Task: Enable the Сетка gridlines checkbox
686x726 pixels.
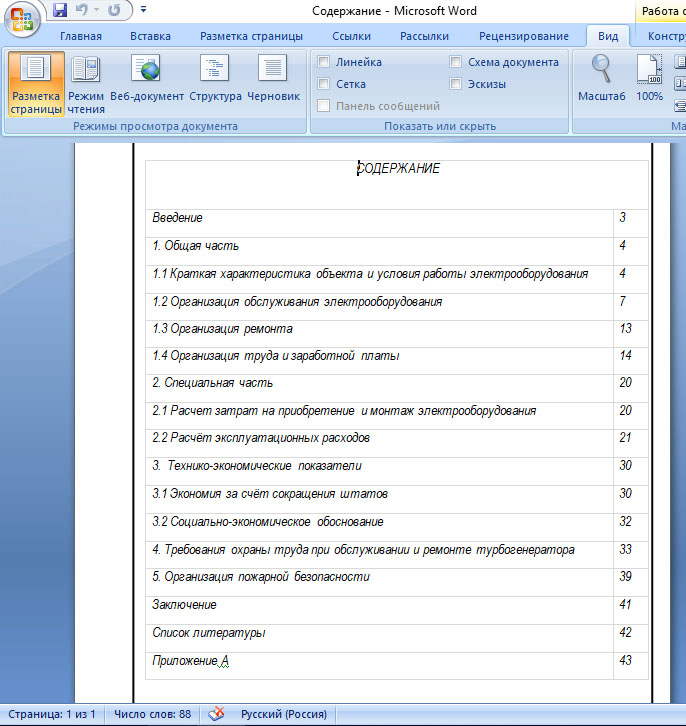Action: pos(324,84)
